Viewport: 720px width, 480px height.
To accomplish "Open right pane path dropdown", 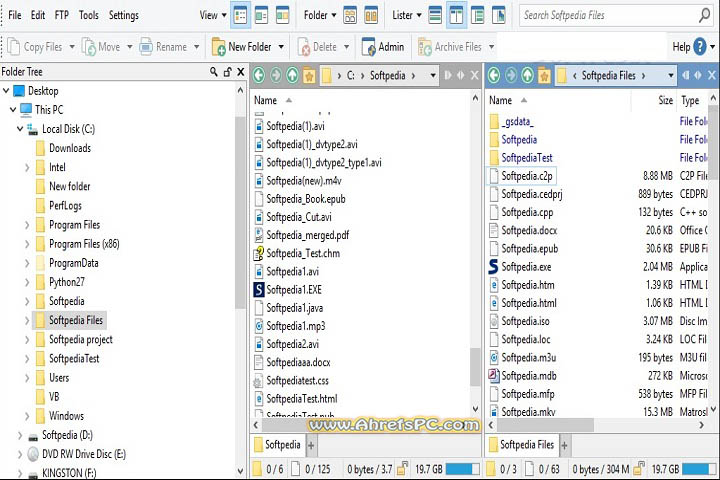I will (x=671, y=75).
